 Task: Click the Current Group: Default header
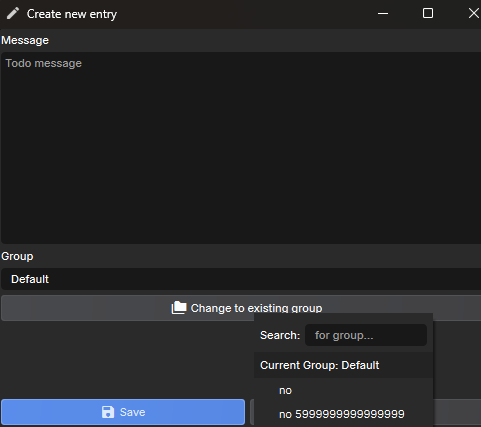pos(343,365)
